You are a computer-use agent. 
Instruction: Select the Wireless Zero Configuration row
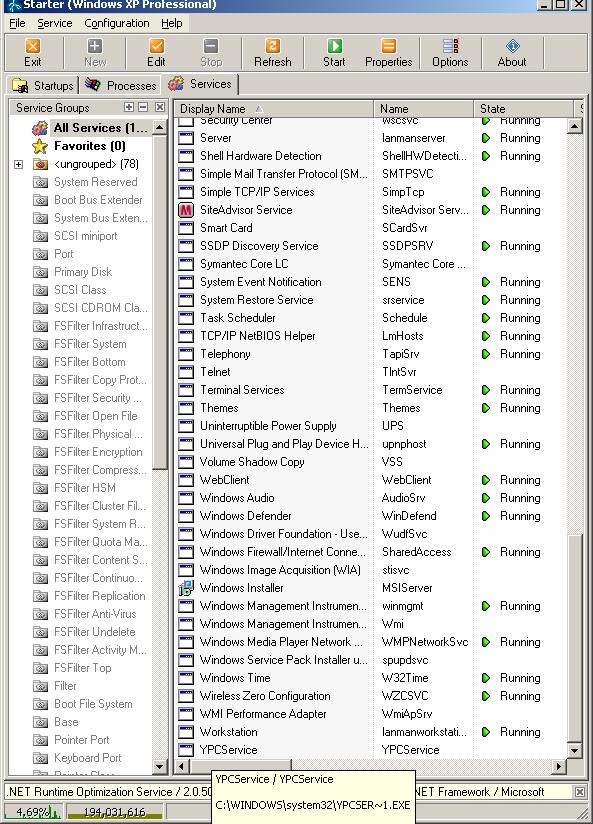coord(371,696)
